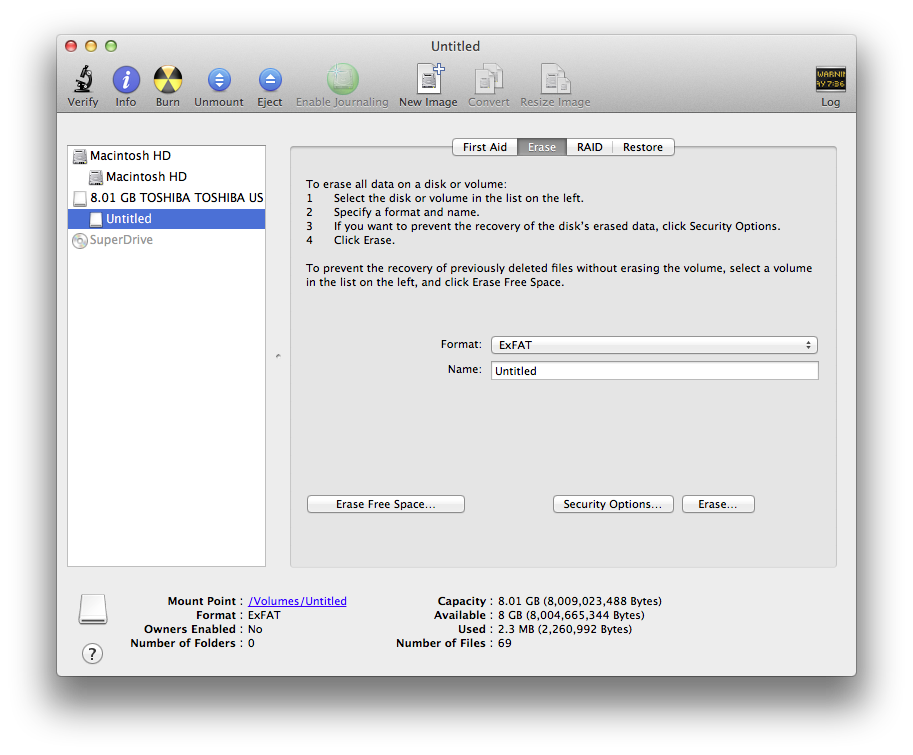Open the Format ExFAT dropdown
The image size is (913, 755).
pyautogui.click(x=654, y=345)
